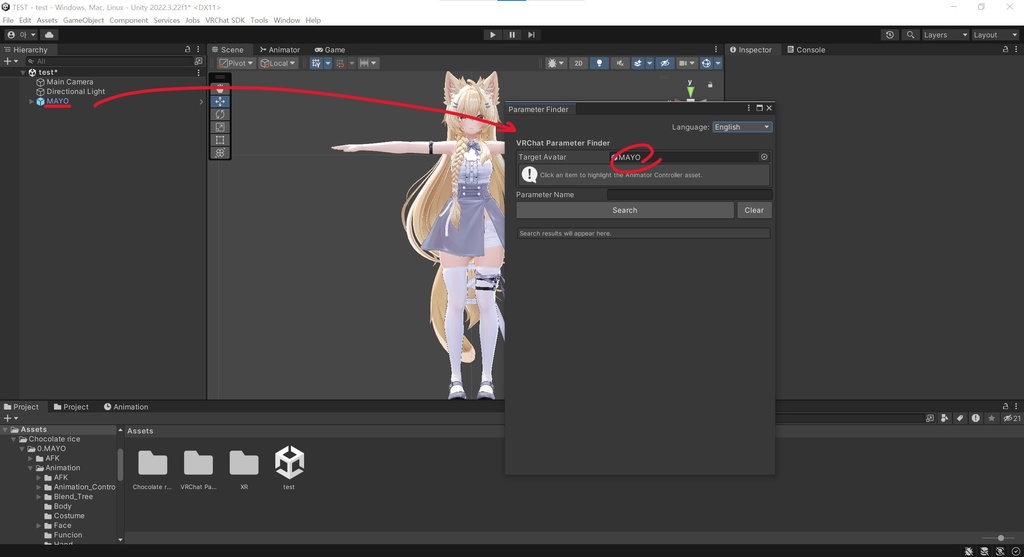
Task: Click the open-in-search icon in Project search bar
Action: pos(930,418)
